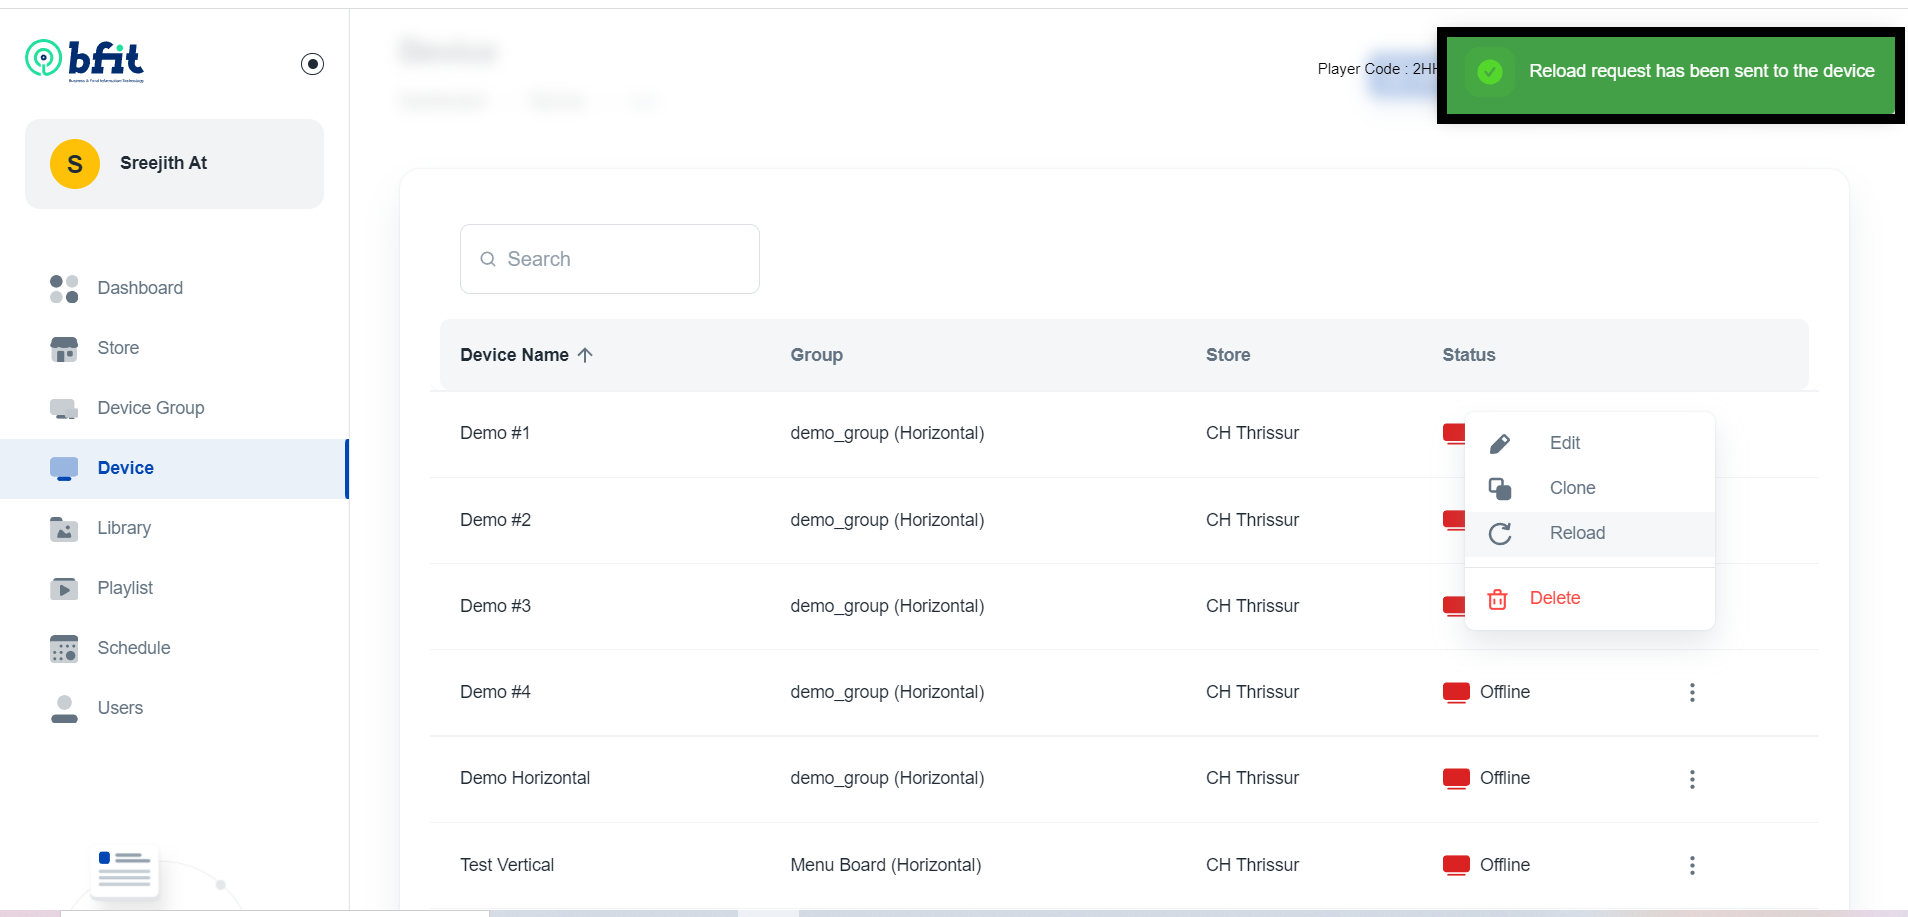Open the Schedule page
1908x917 pixels.
coord(134,648)
